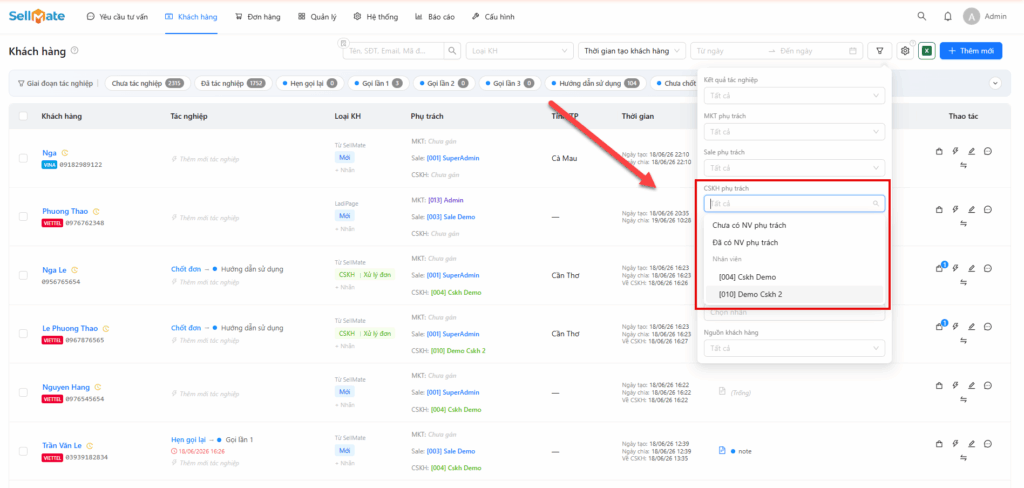The image size is (1024, 488).
Task: Tick the checkbox for Phuong Thao
Action: pyautogui.click(x=24, y=216)
